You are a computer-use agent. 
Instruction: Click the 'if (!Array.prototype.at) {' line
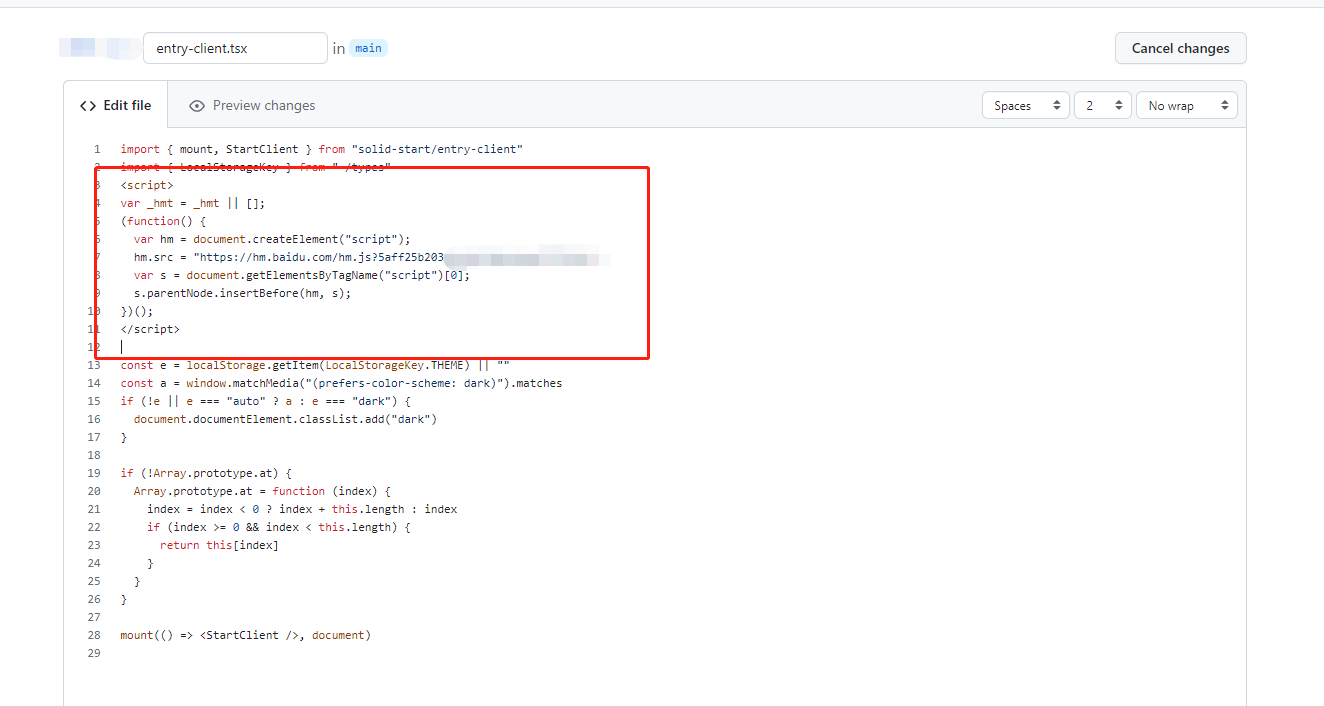tap(206, 473)
